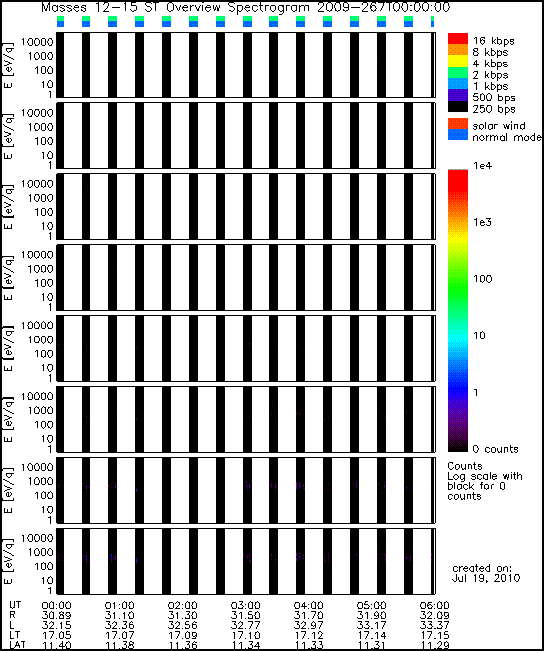Viewport: 544px width, 651px height.
Task: Click the solar wind mode swatch
Action: point(458,124)
